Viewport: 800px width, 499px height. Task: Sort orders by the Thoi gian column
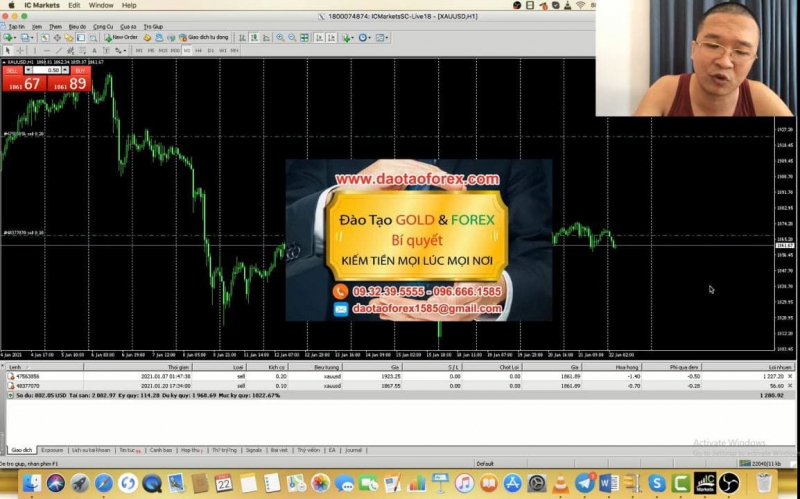tap(138, 367)
